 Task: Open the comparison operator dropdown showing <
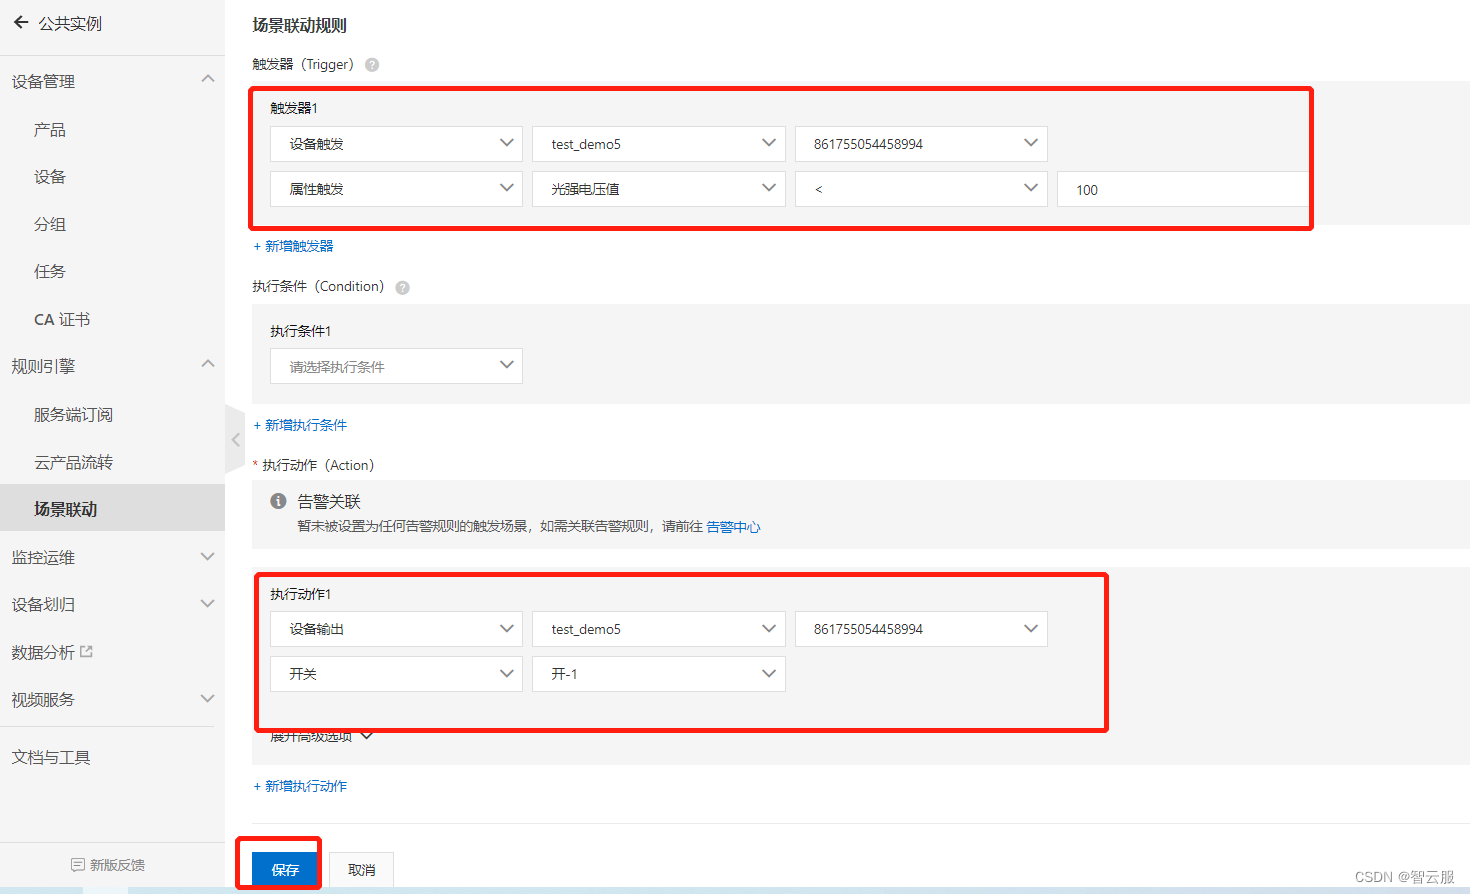pyautogui.click(x=921, y=189)
